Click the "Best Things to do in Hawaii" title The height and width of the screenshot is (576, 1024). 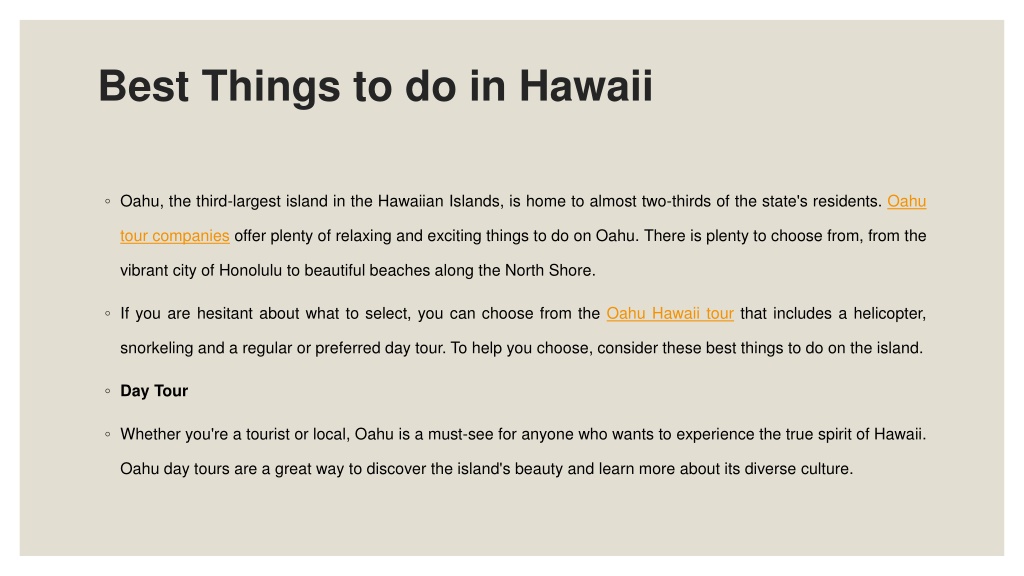(376, 86)
